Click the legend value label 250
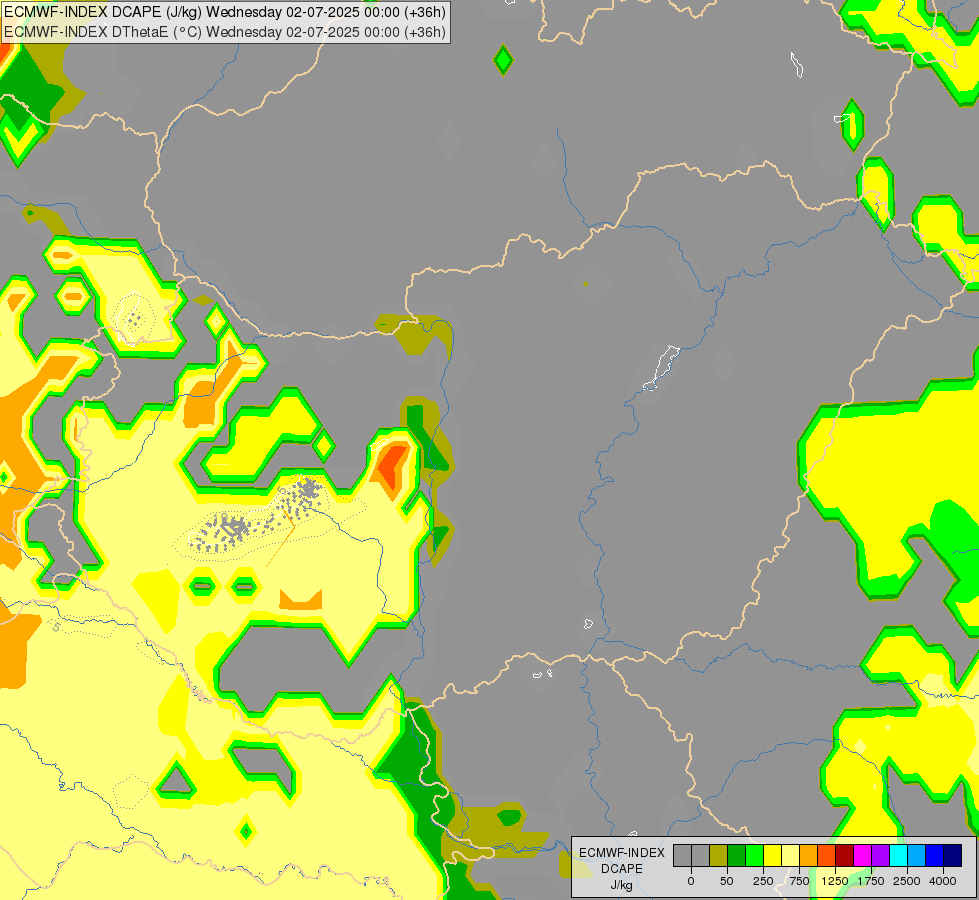The height and width of the screenshot is (900, 979). click(763, 881)
